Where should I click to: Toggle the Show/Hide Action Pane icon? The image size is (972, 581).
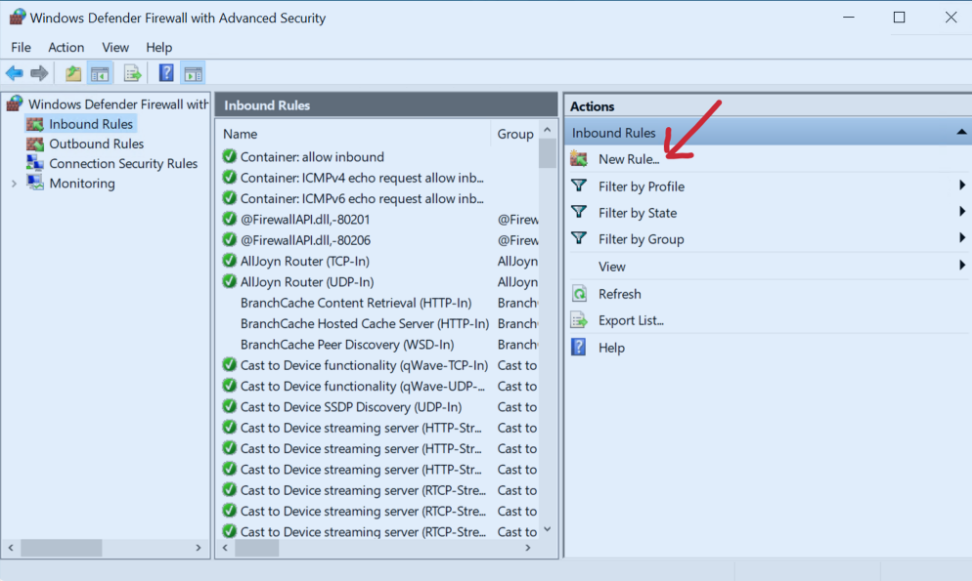click(x=193, y=73)
